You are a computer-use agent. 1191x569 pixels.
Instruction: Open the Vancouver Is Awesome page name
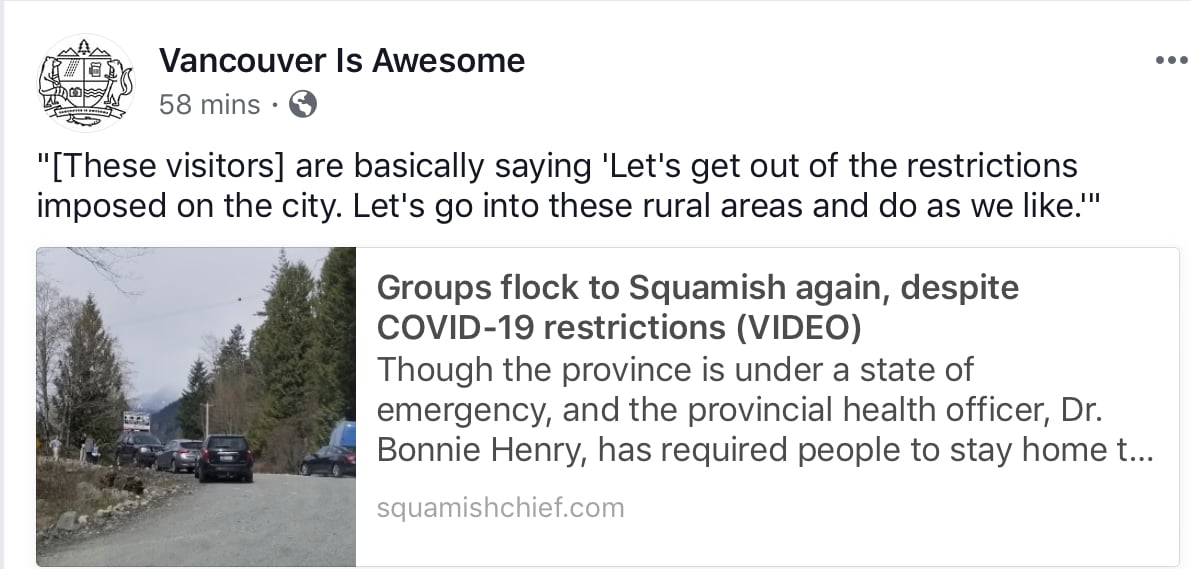coord(342,61)
